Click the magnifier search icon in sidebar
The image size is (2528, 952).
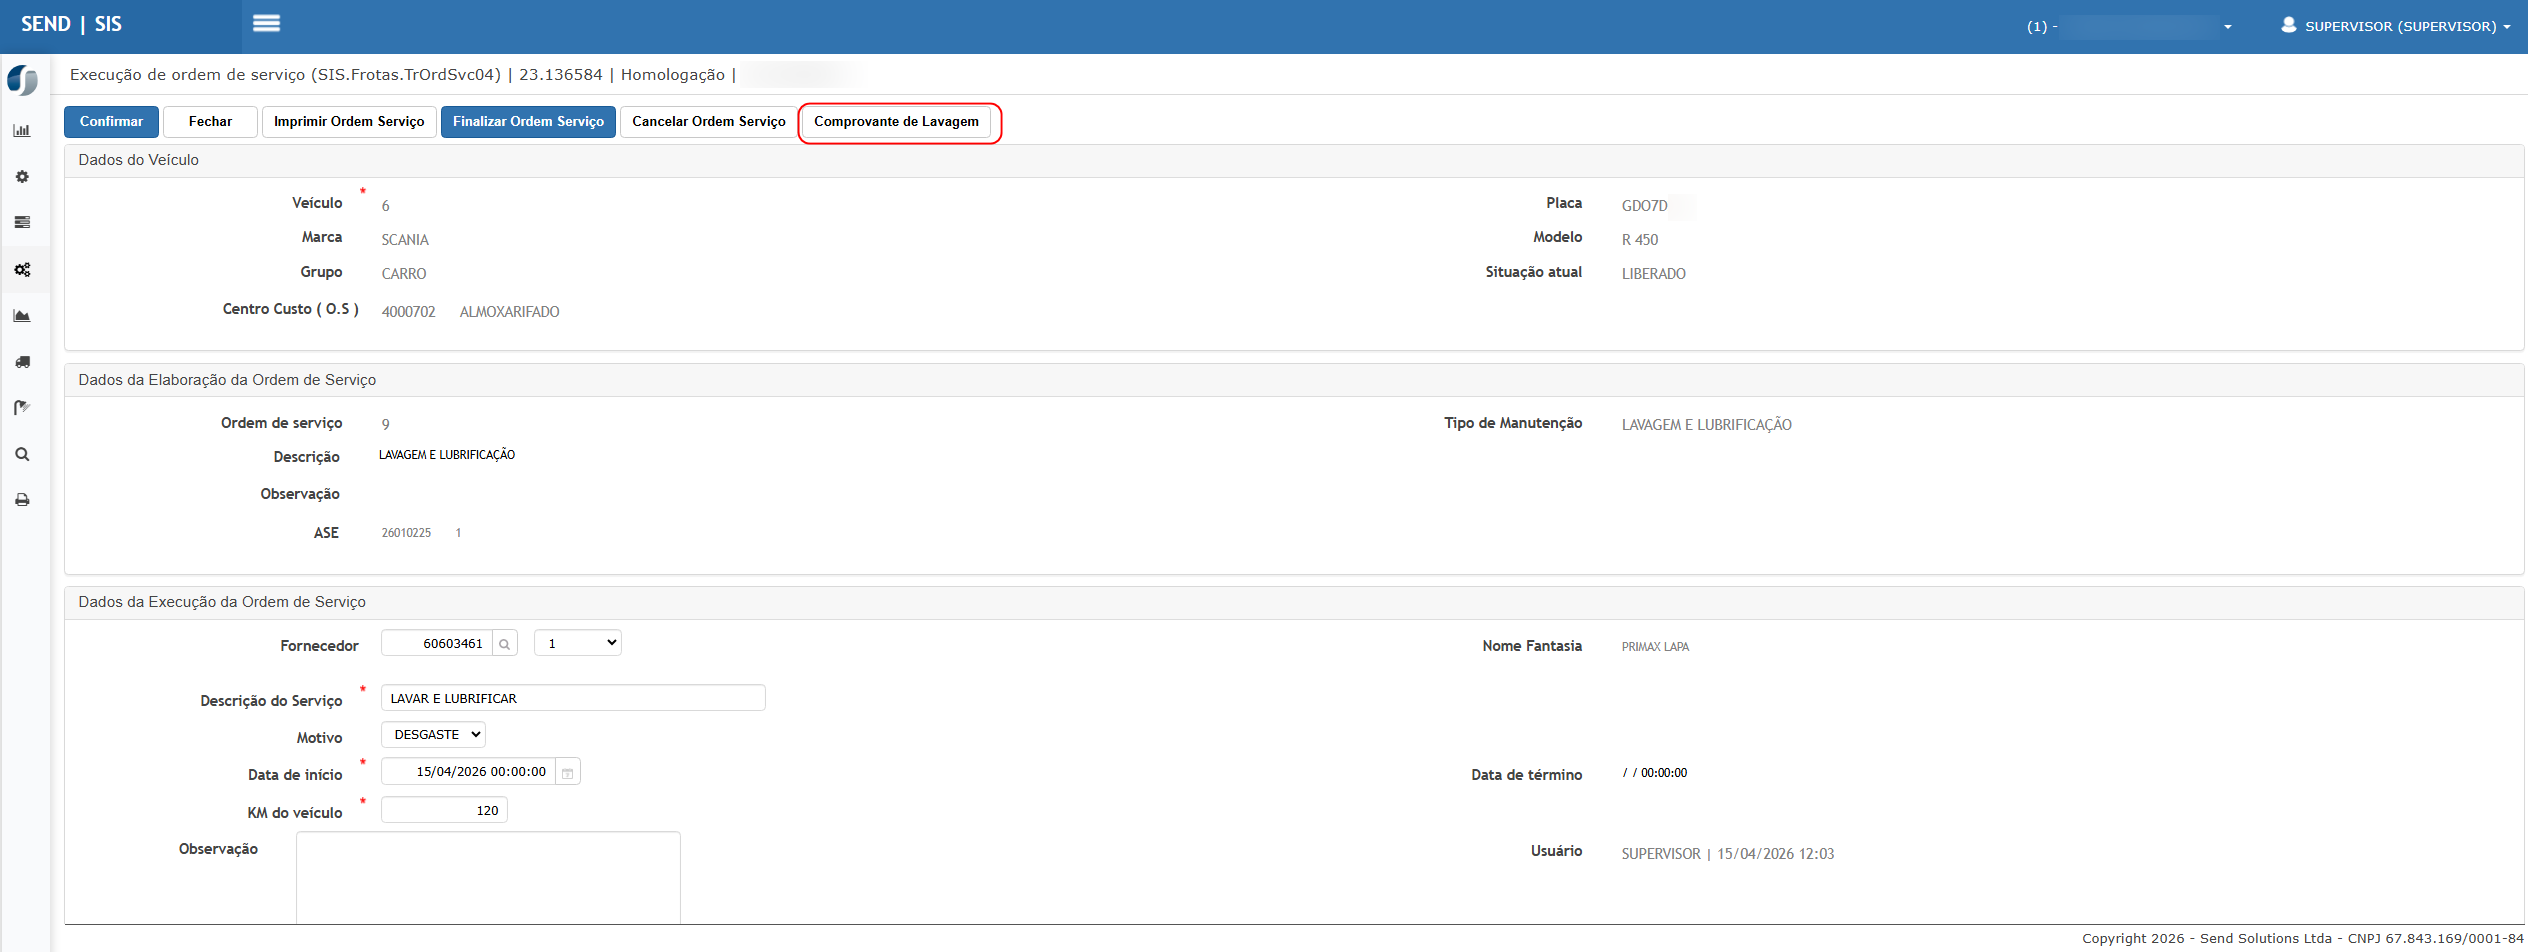[22, 454]
